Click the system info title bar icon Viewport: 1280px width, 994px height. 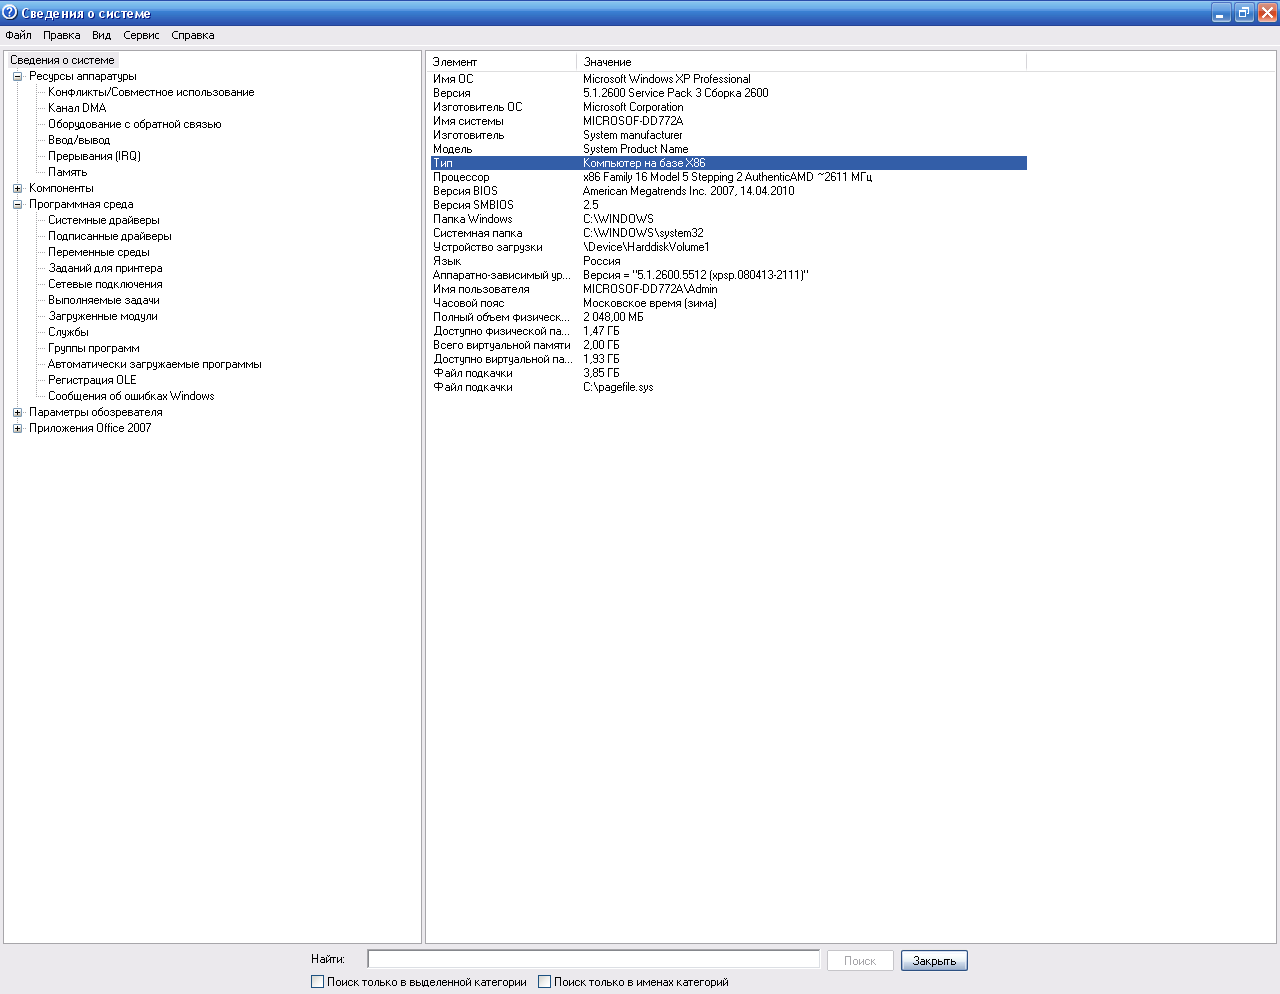[x=10, y=13]
